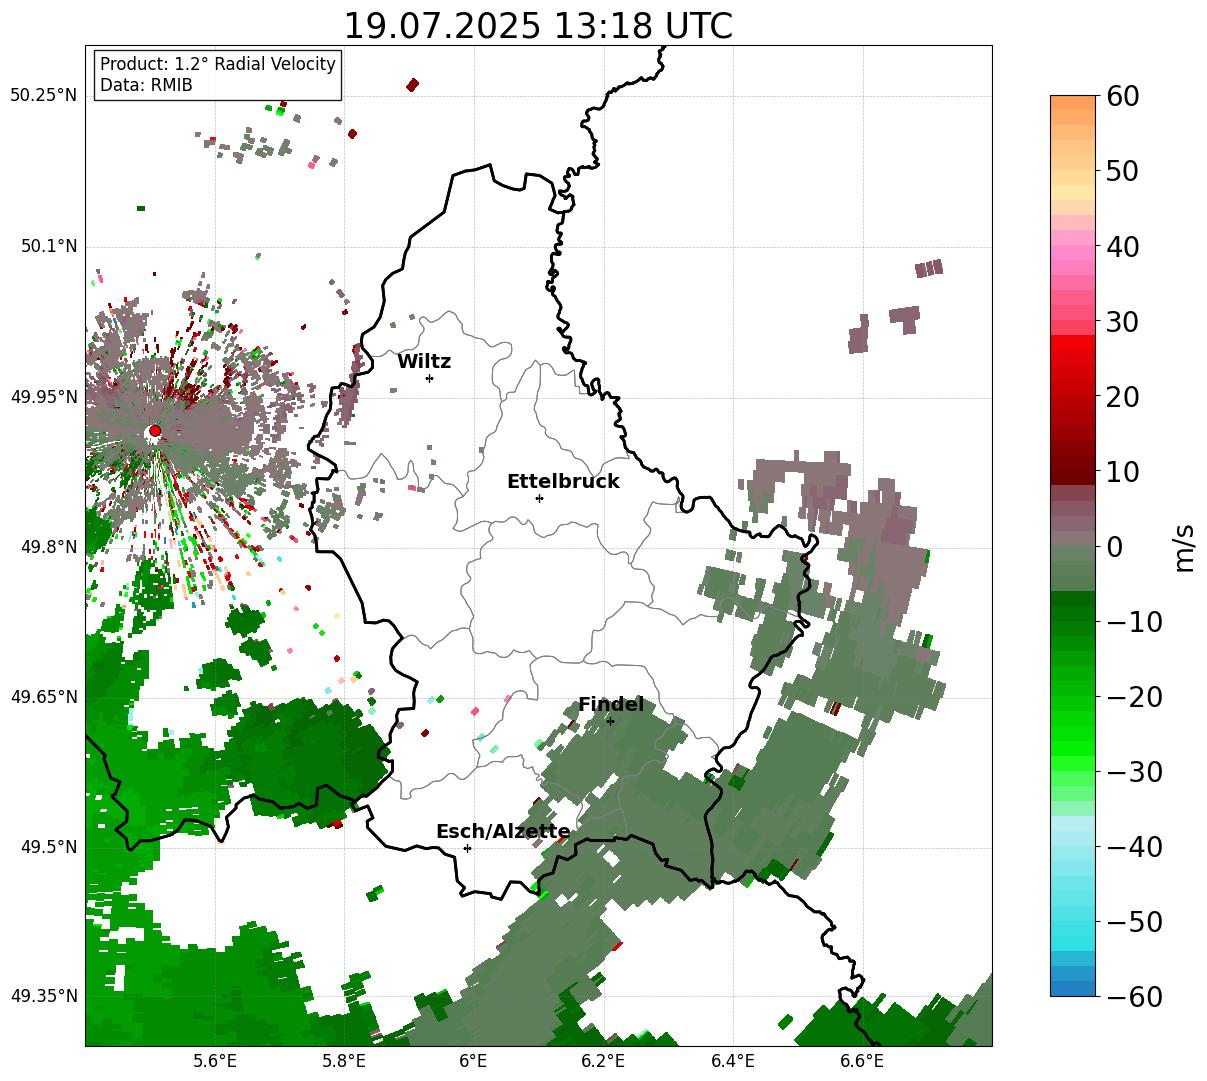Click the colorbar −20 tick label
Screen dimensions: 1207x1081
coord(1134,697)
